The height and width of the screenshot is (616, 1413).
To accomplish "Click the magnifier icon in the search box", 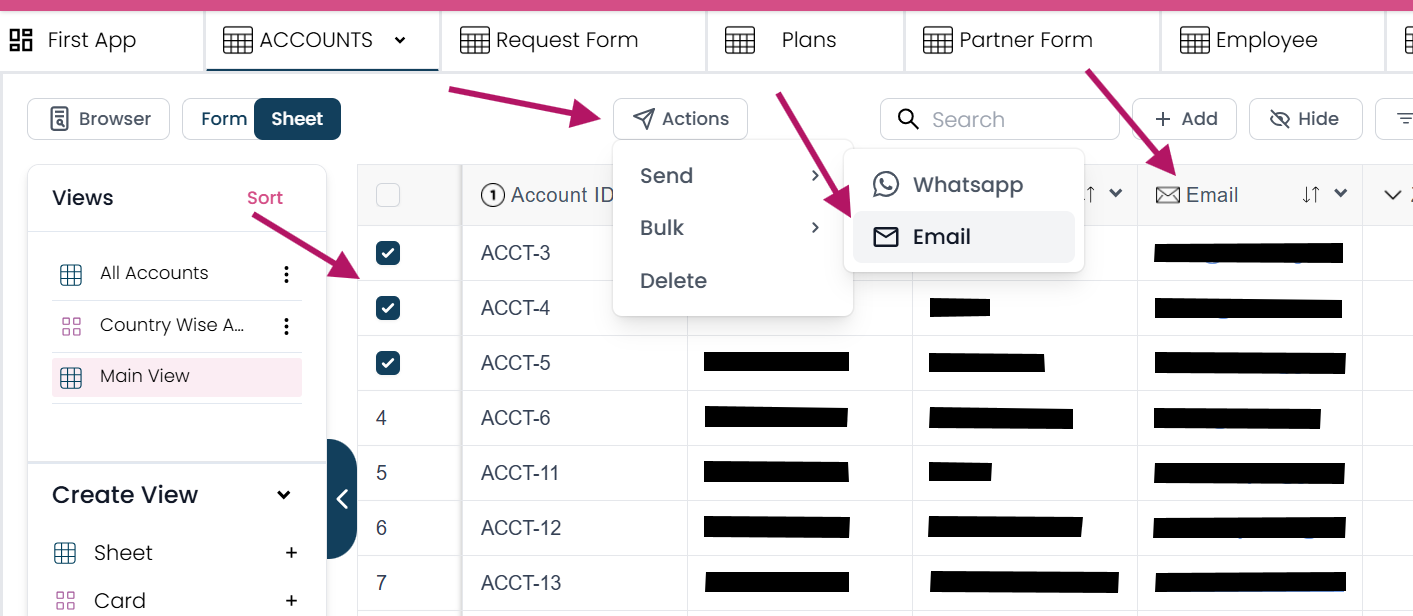I will (x=908, y=120).
